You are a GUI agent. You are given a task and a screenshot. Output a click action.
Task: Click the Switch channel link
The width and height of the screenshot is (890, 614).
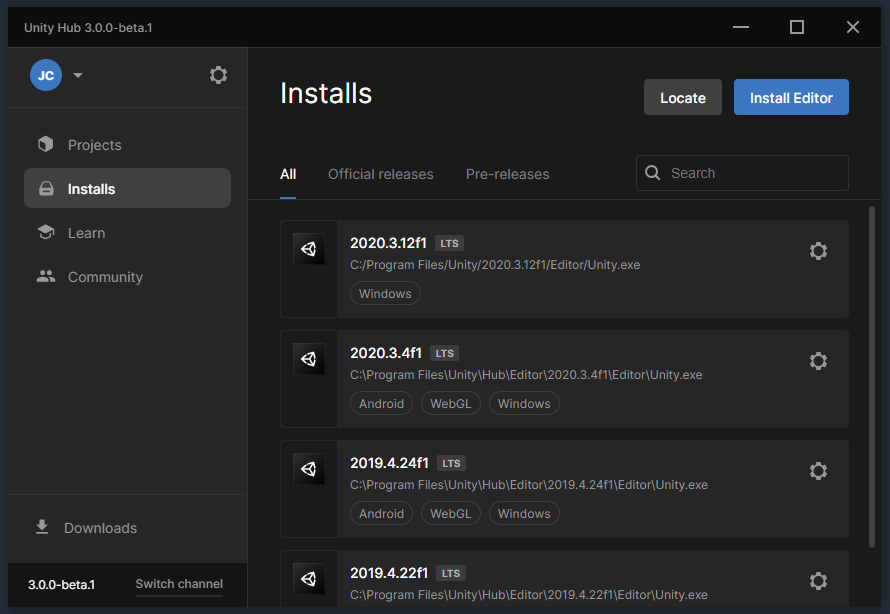[x=179, y=584]
